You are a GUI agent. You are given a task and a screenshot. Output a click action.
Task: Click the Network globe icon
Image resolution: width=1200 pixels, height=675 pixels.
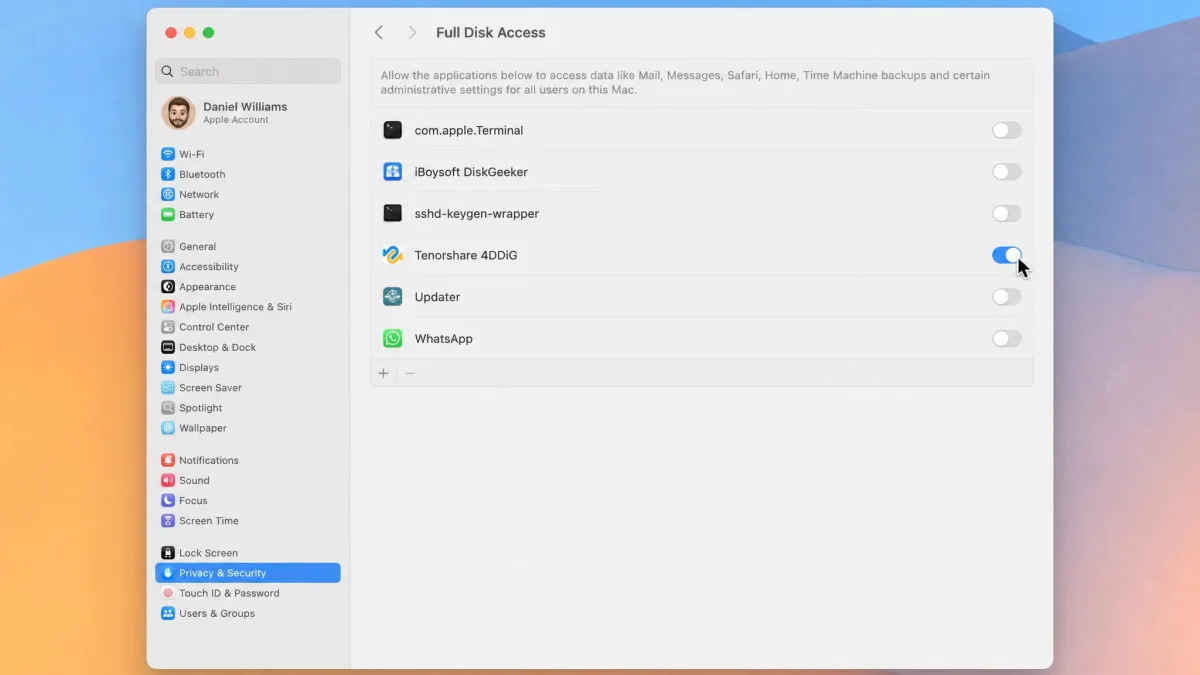(168, 194)
